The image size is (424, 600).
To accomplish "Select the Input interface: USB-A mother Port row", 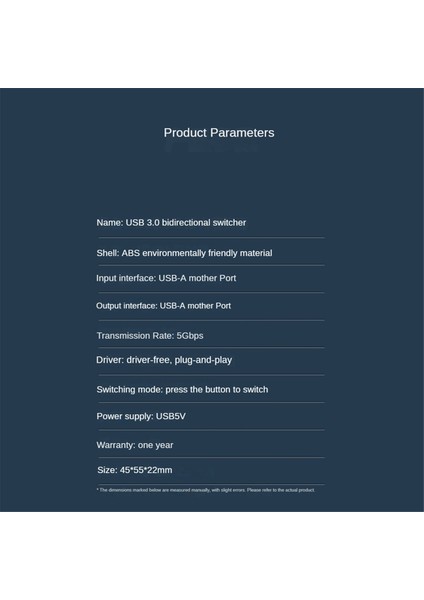I will (x=166, y=278).
